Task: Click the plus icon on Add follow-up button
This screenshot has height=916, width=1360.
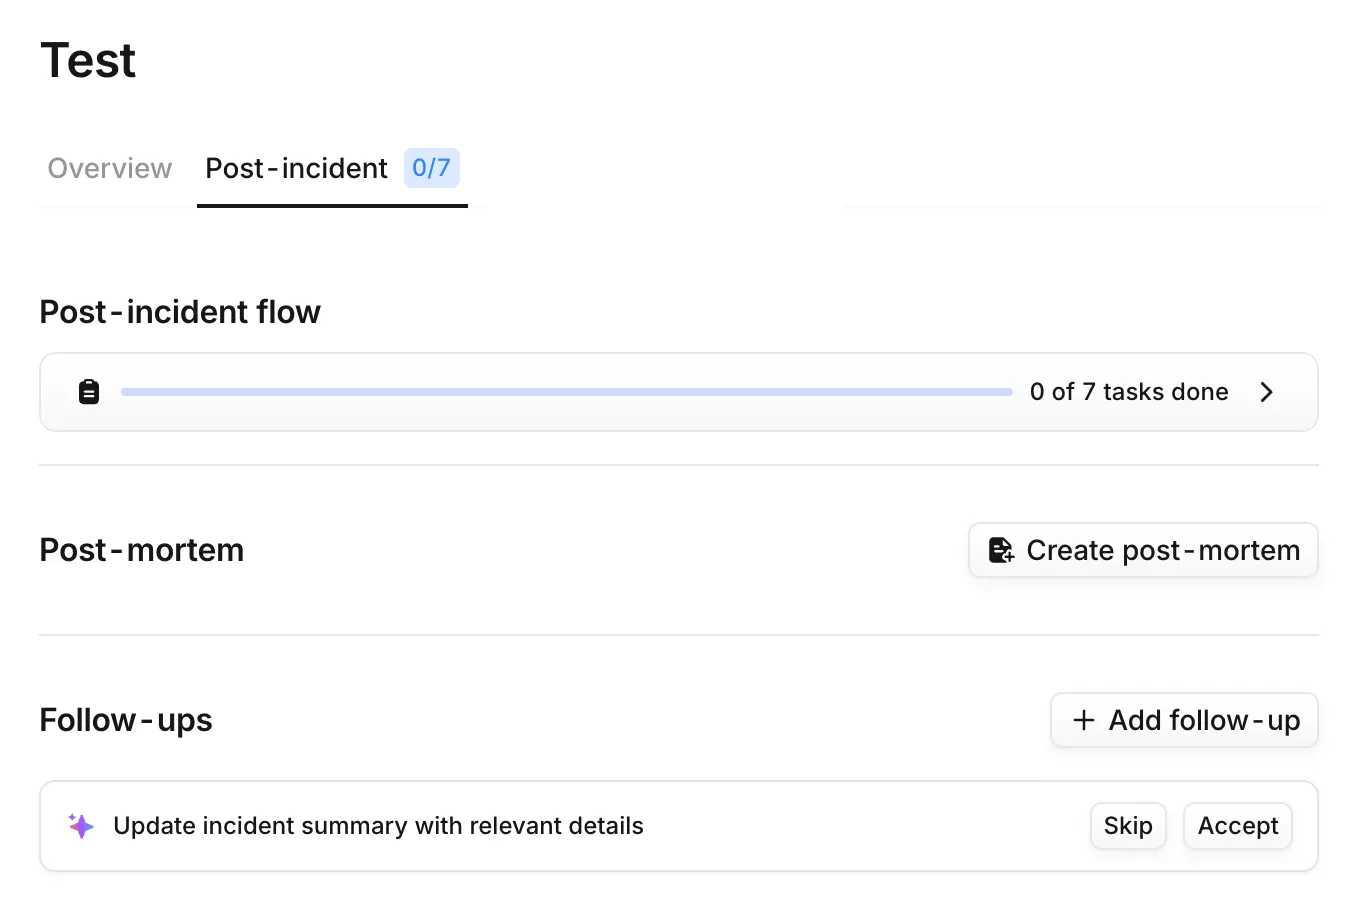Action: click(1084, 720)
